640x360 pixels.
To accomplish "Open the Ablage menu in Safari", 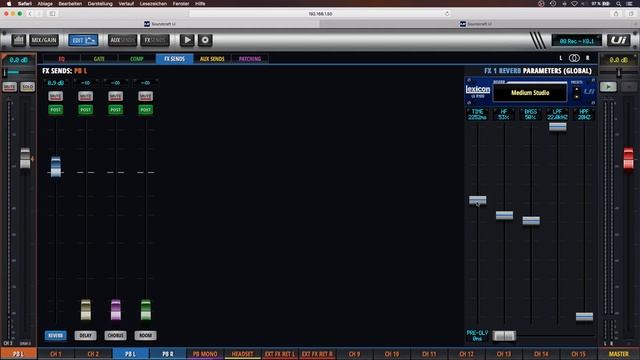I will [45, 3].
